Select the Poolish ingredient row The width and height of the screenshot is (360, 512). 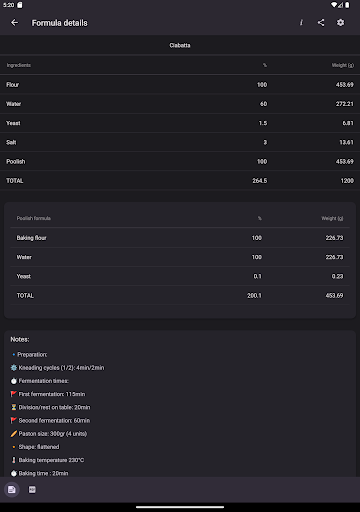point(180,161)
